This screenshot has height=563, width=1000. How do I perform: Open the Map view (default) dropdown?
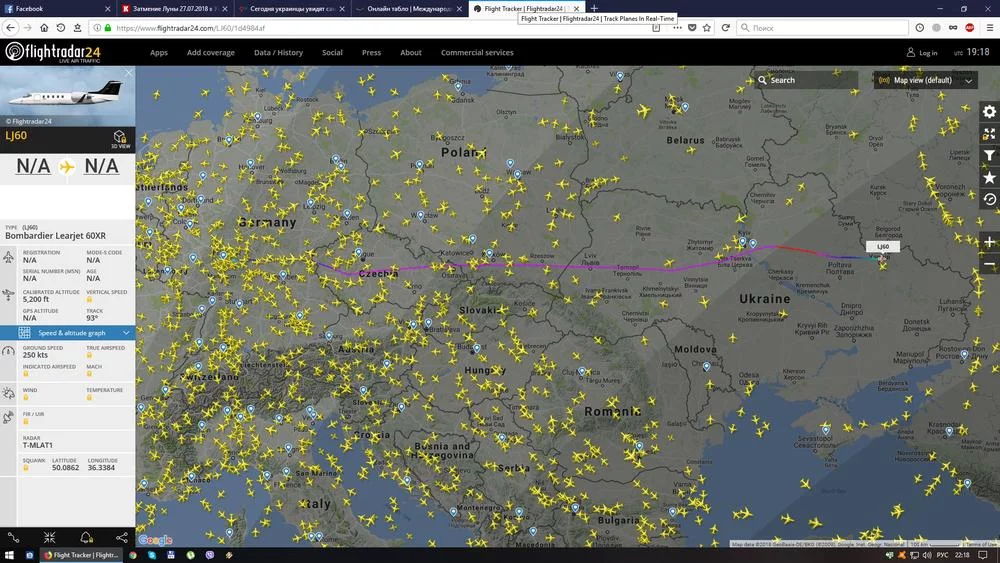point(925,80)
